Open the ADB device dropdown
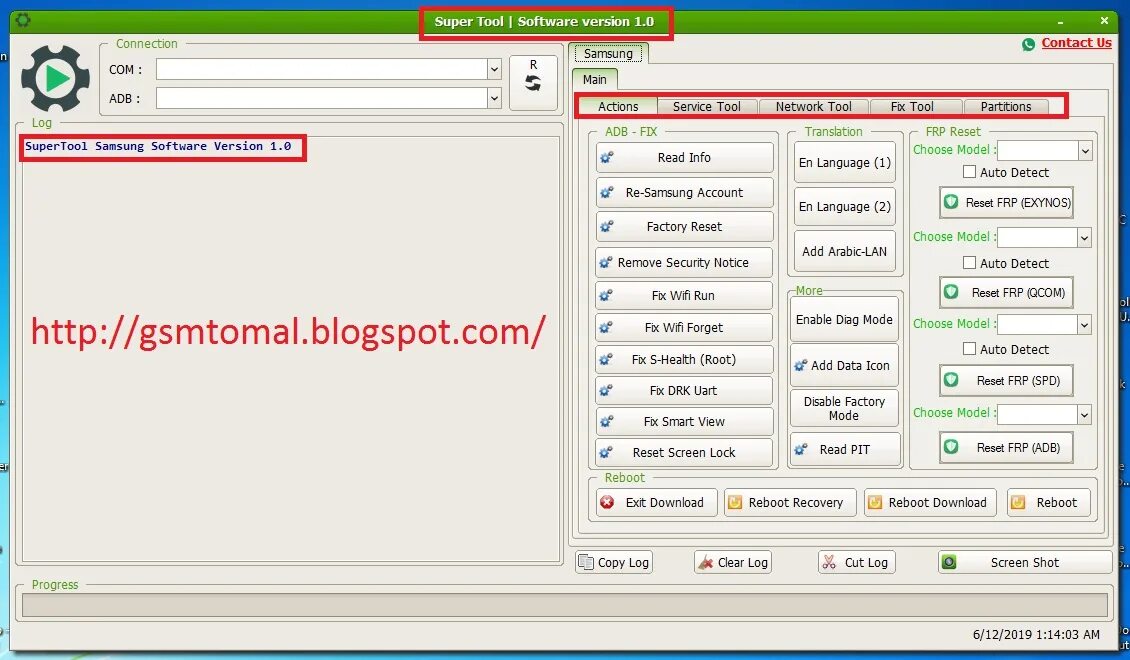 pos(494,98)
